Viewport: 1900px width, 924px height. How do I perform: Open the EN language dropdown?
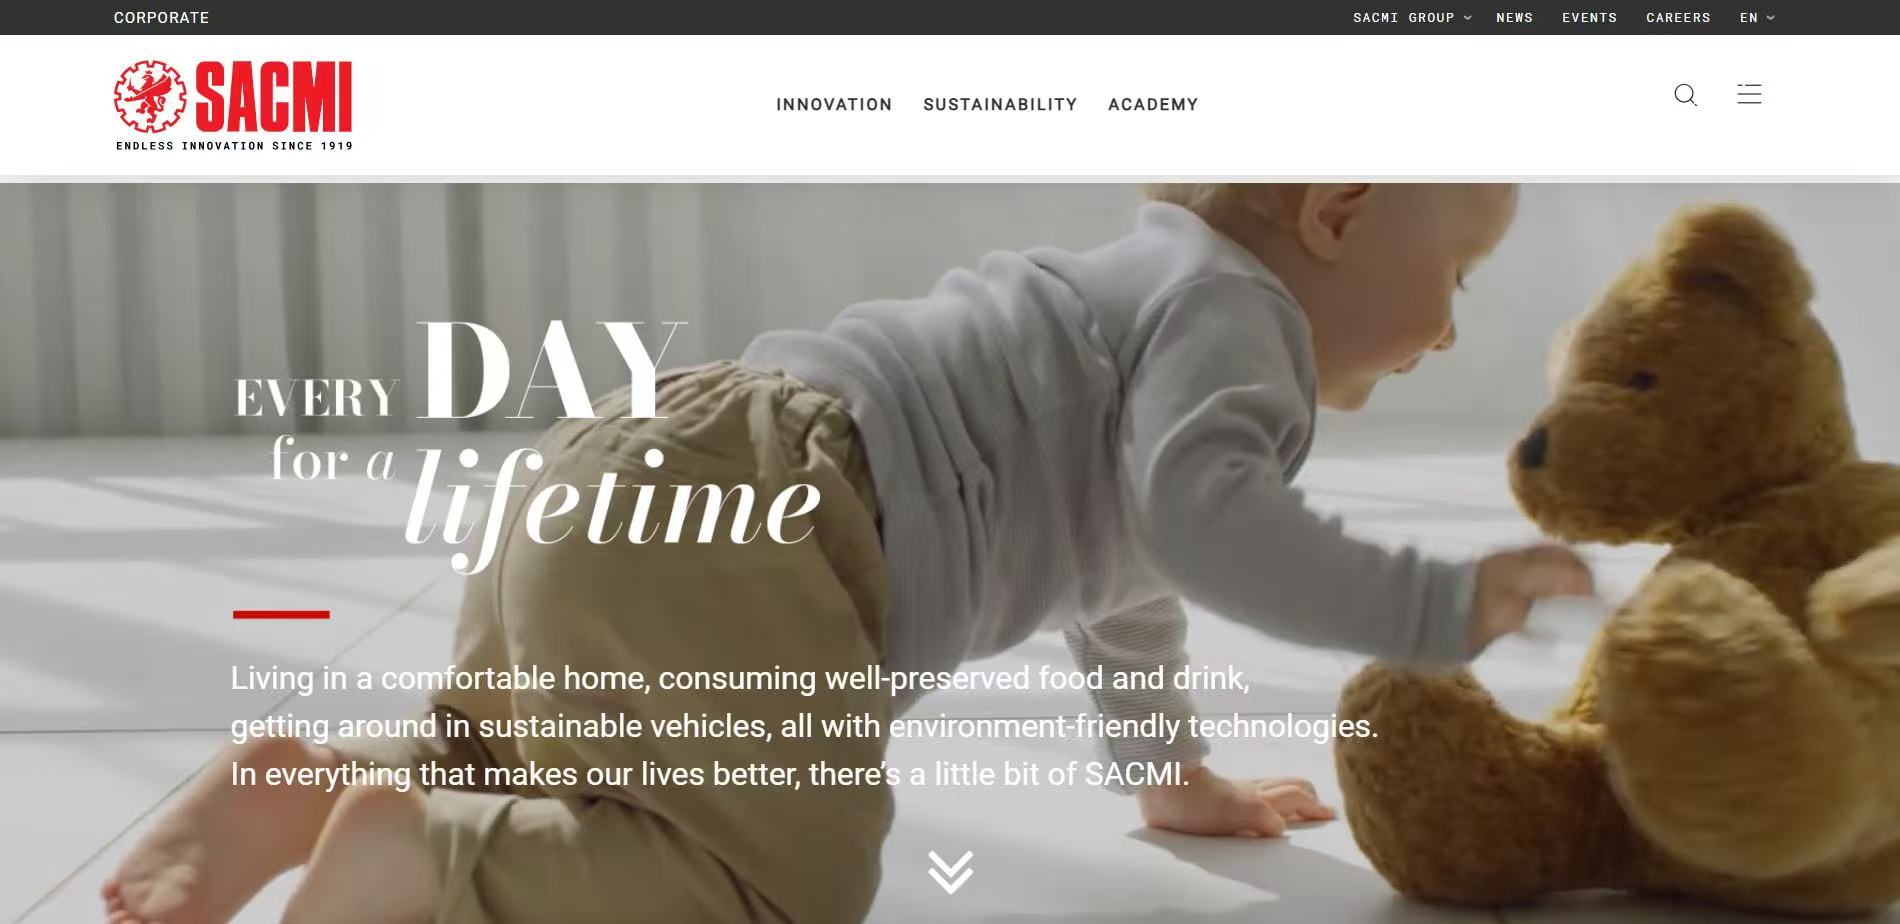click(1757, 17)
